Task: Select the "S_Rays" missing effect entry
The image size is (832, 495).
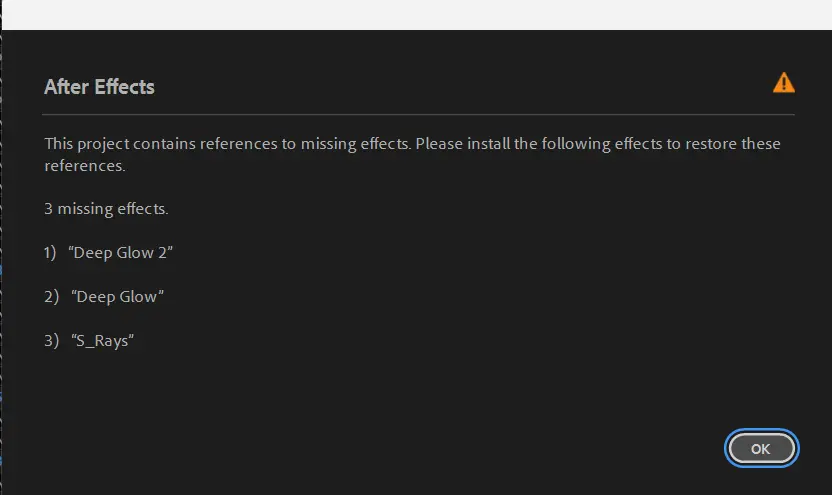Action: tap(103, 341)
